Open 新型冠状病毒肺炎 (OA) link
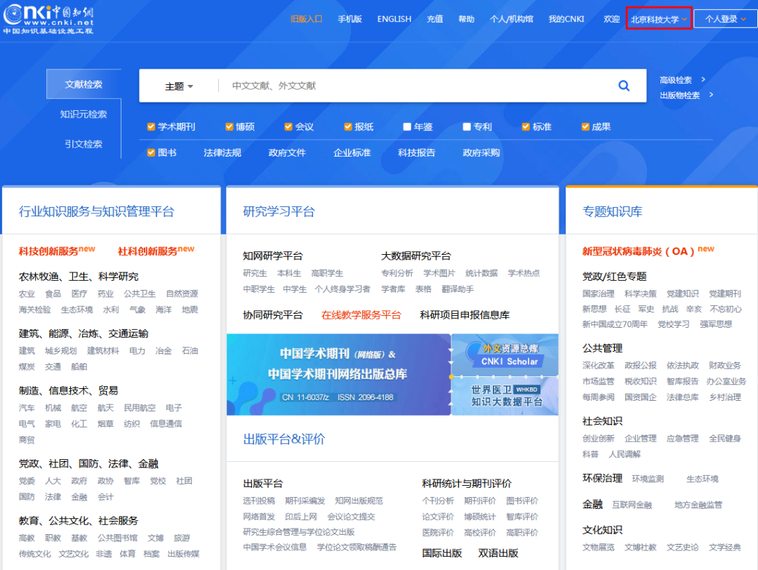 pos(638,251)
